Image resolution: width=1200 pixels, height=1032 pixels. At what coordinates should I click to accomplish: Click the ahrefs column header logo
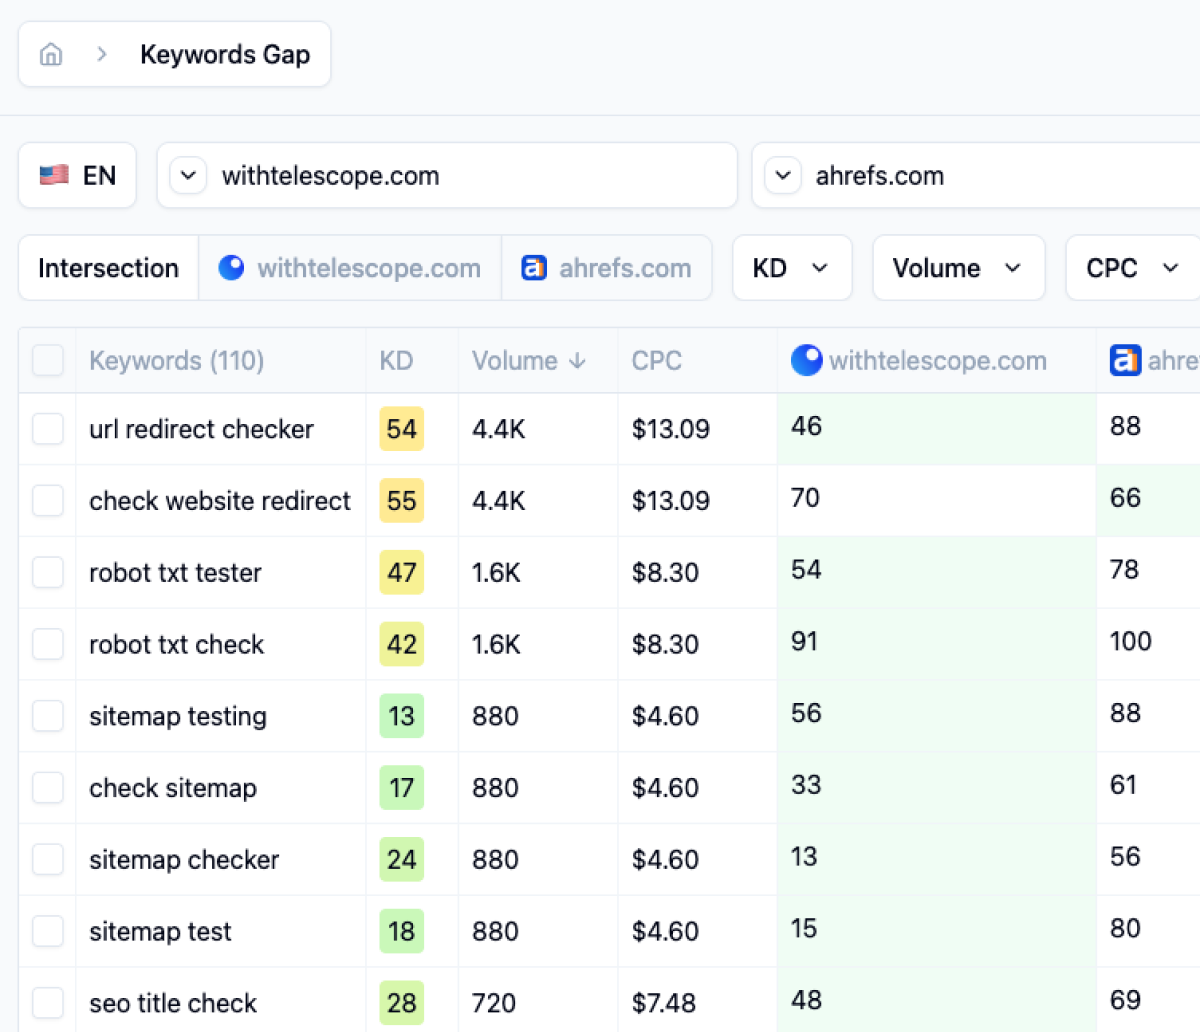(1125, 360)
